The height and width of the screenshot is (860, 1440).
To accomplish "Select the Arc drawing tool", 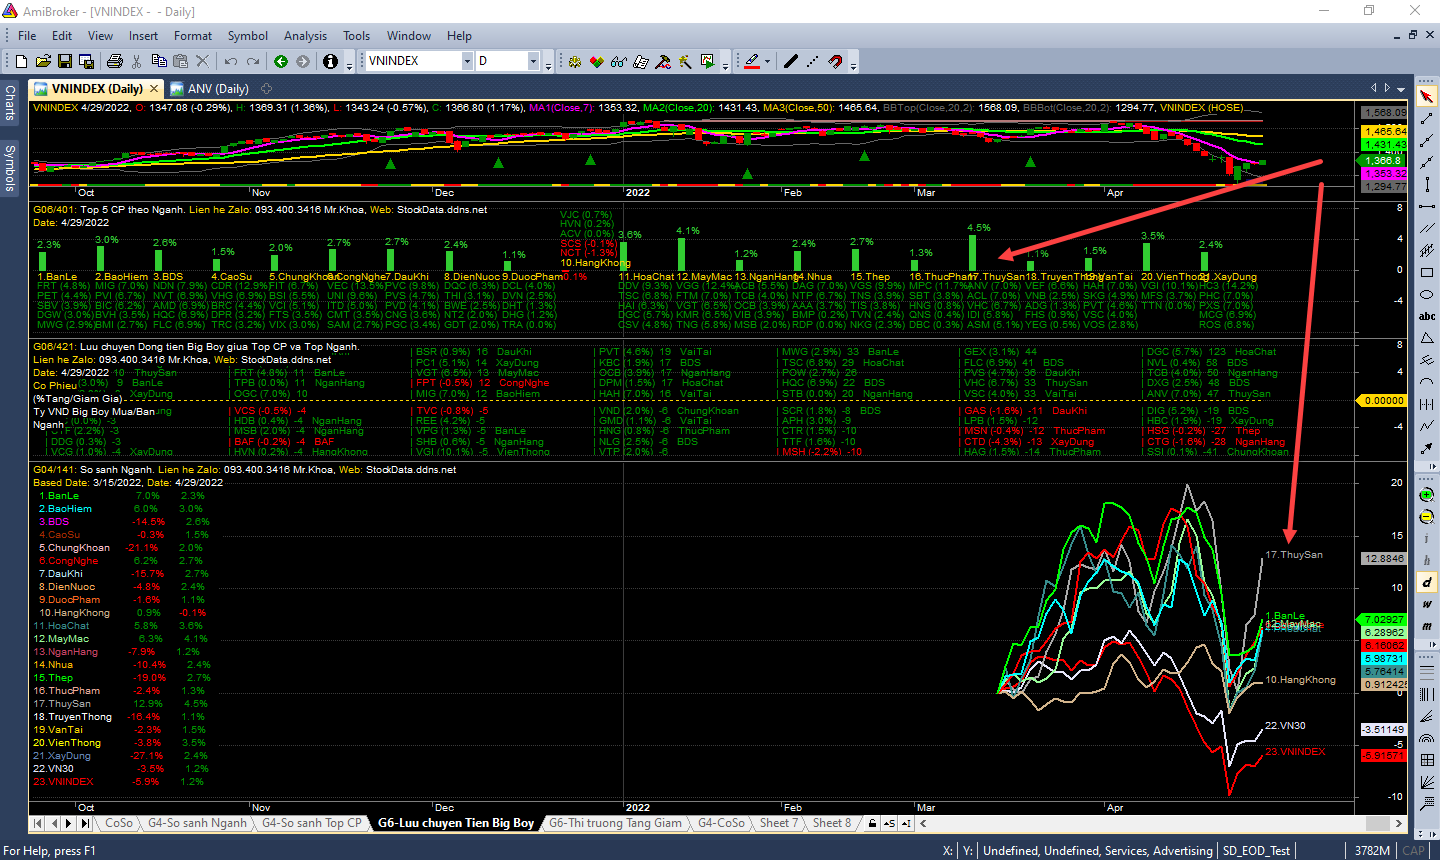I will (1427, 382).
